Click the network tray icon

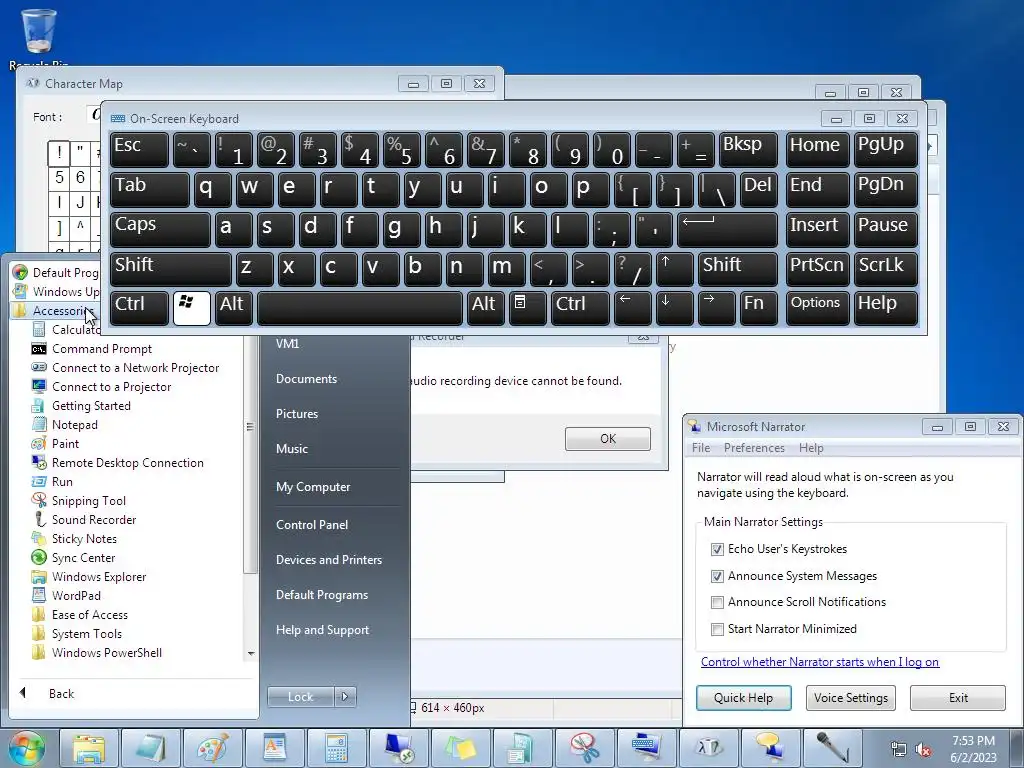click(x=899, y=749)
